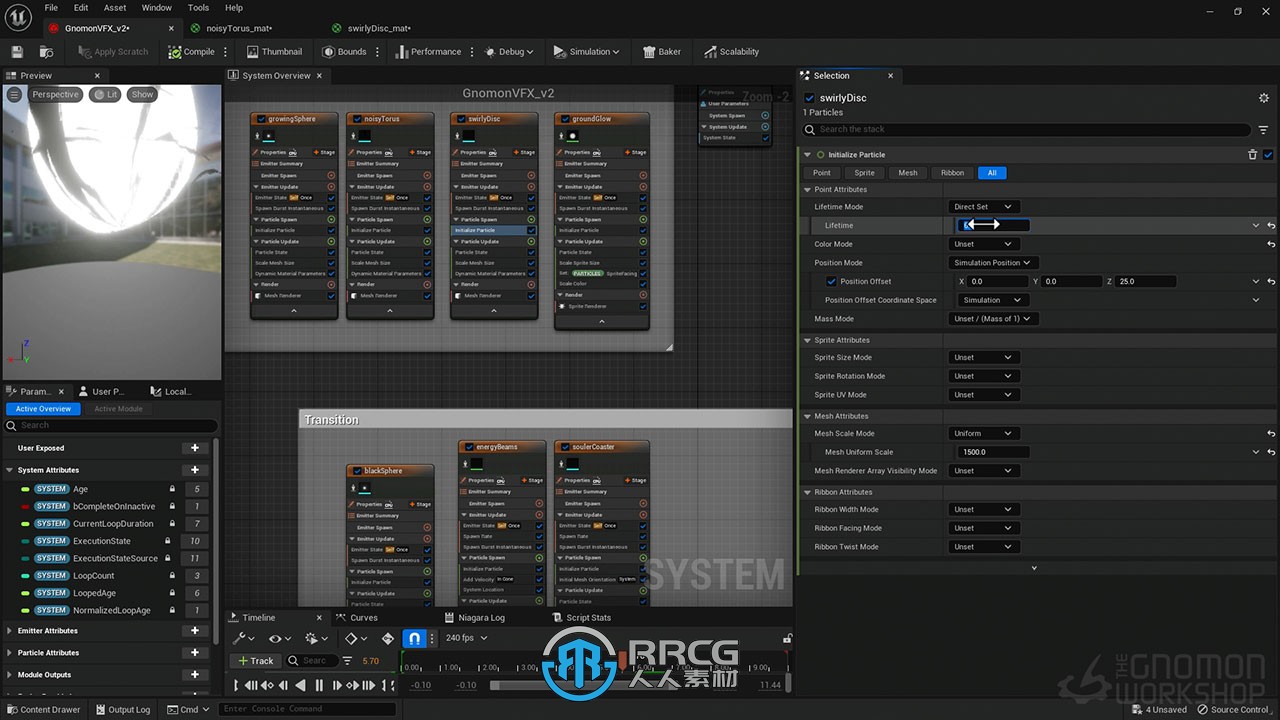This screenshot has height=720, width=1280.
Task: Add a new System Attribute with plus
Action: [195, 470]
